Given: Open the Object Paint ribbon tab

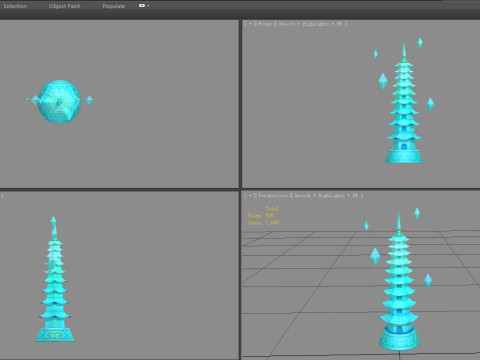Looking at the screenshot, I should pyautogui.click(x=64, y=6).
